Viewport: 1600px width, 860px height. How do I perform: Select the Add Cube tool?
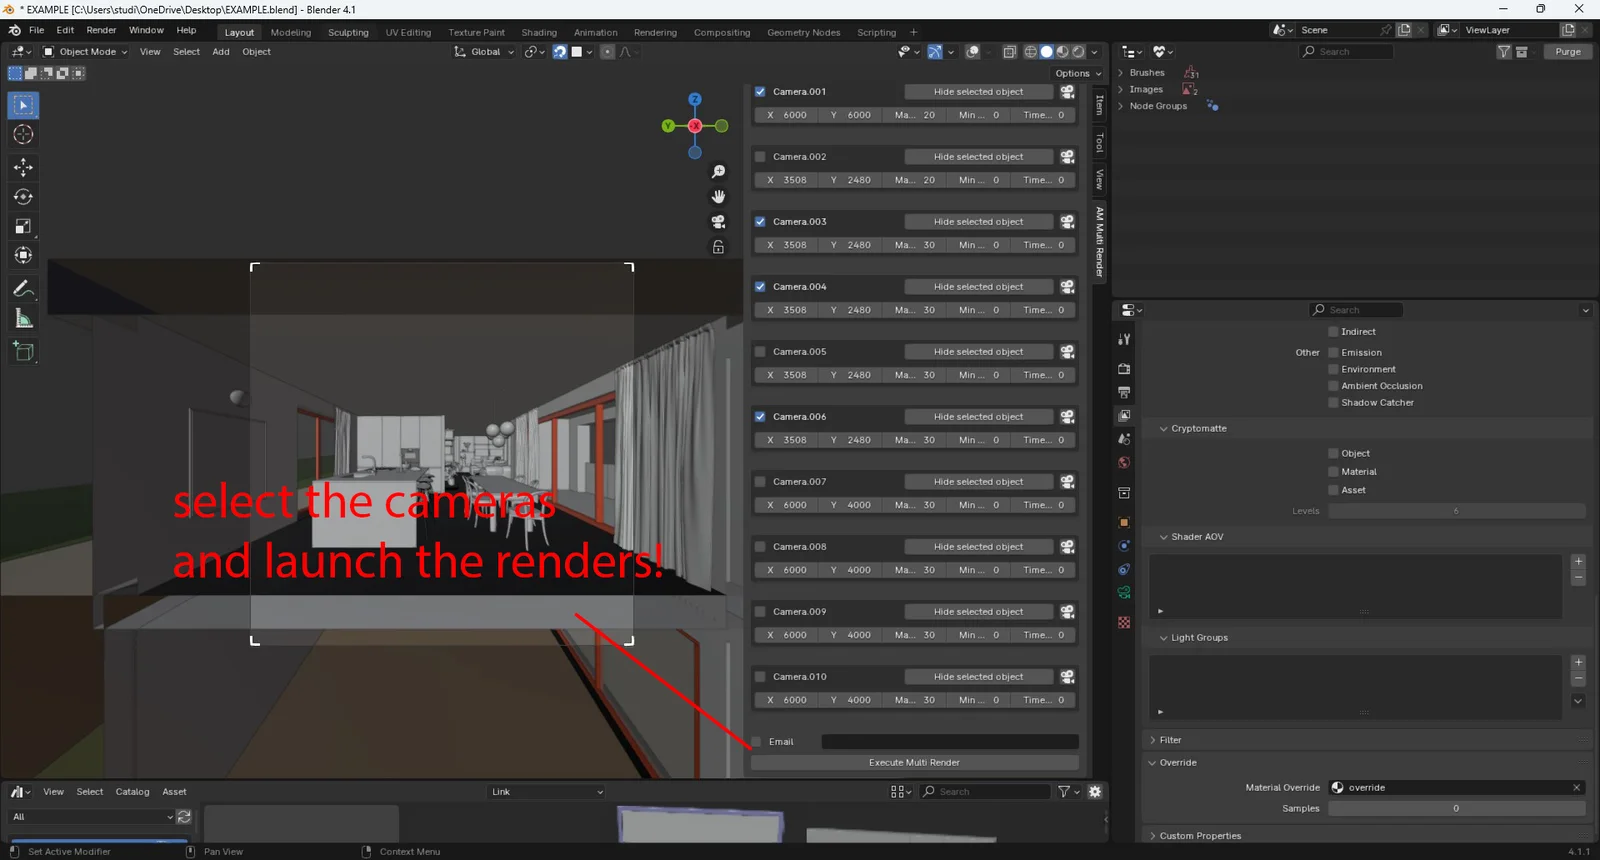pyautogui.click(x=23, y=352)
